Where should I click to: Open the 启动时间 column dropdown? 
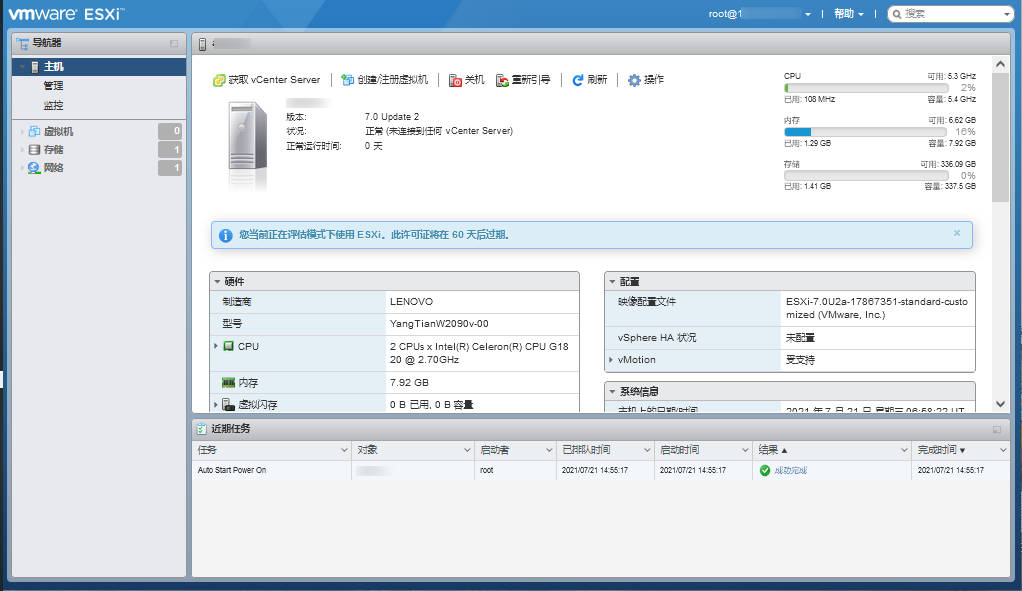(x=745, y=450)
